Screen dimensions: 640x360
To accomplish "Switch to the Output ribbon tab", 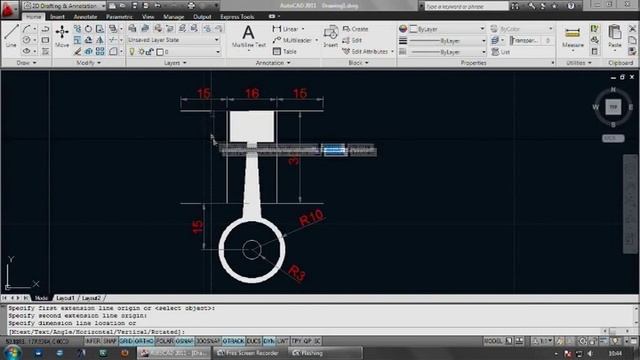I will click(x=202, y=17).
